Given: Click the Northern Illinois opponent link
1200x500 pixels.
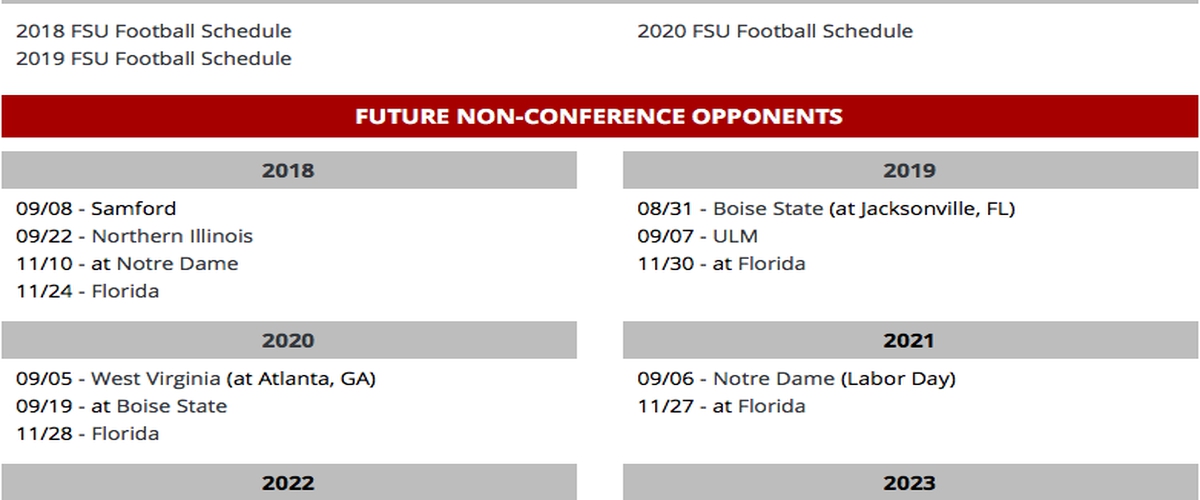Looking at the screenshot, I should tap(172, 236).
